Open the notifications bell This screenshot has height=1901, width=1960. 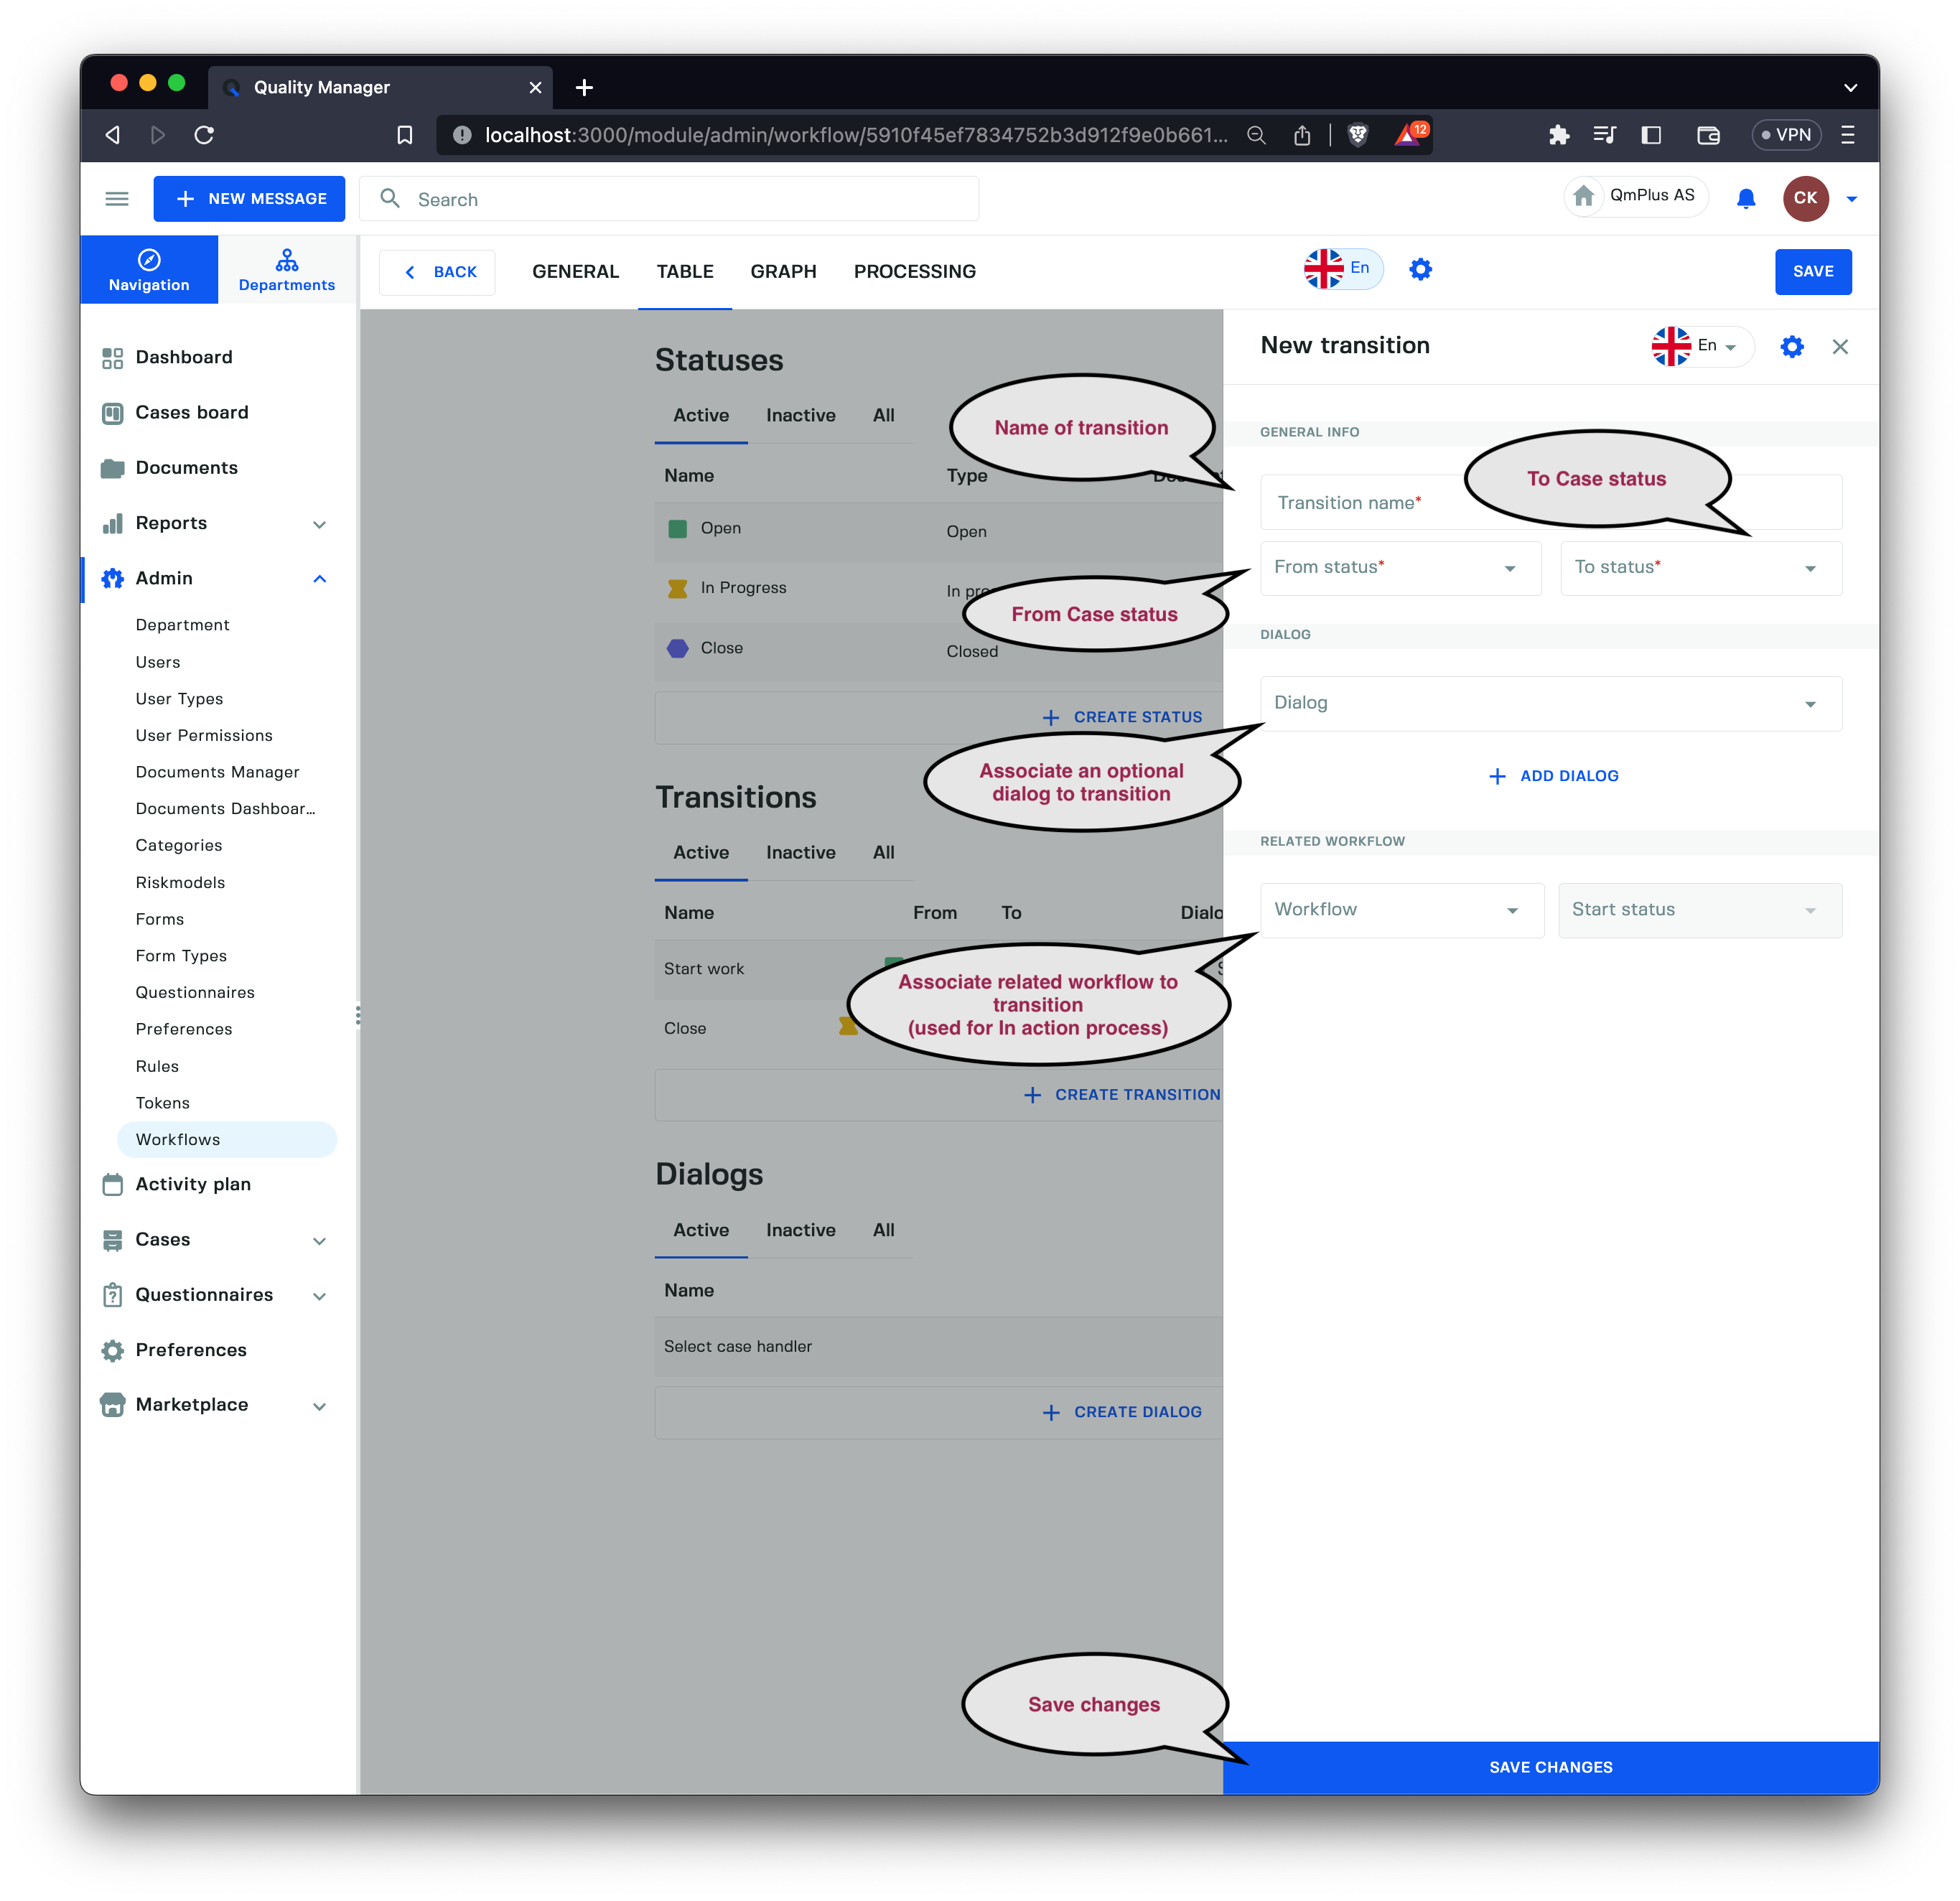coord(1746,198)
